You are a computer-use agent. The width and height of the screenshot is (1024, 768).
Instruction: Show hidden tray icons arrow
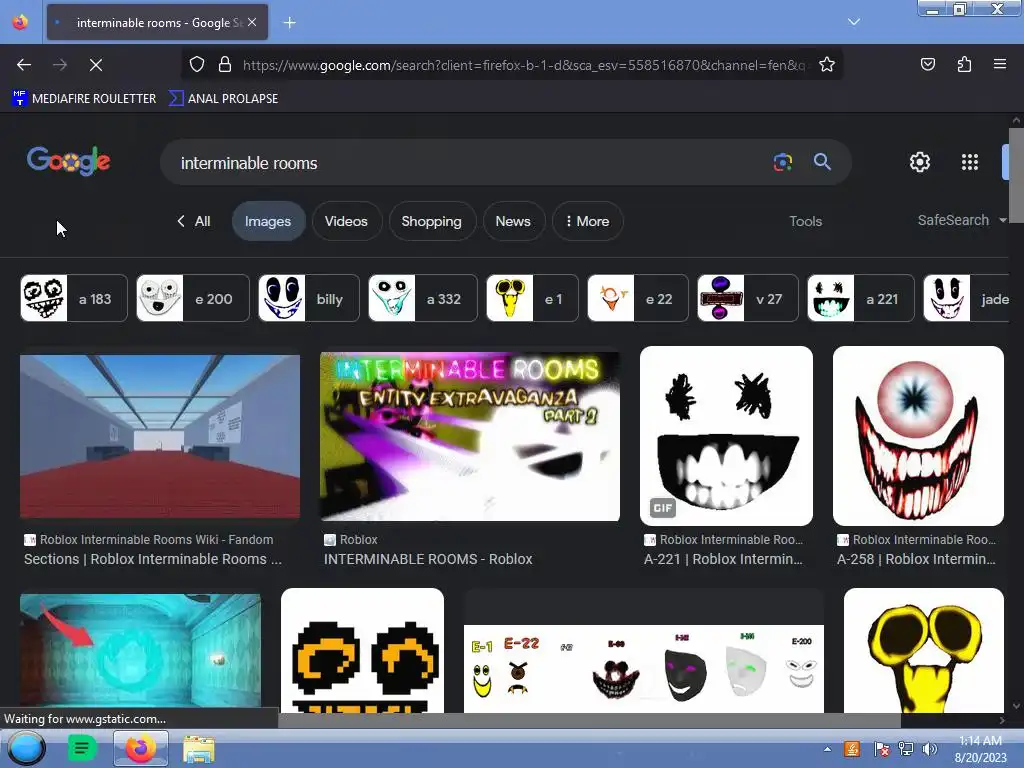[827, 749]
